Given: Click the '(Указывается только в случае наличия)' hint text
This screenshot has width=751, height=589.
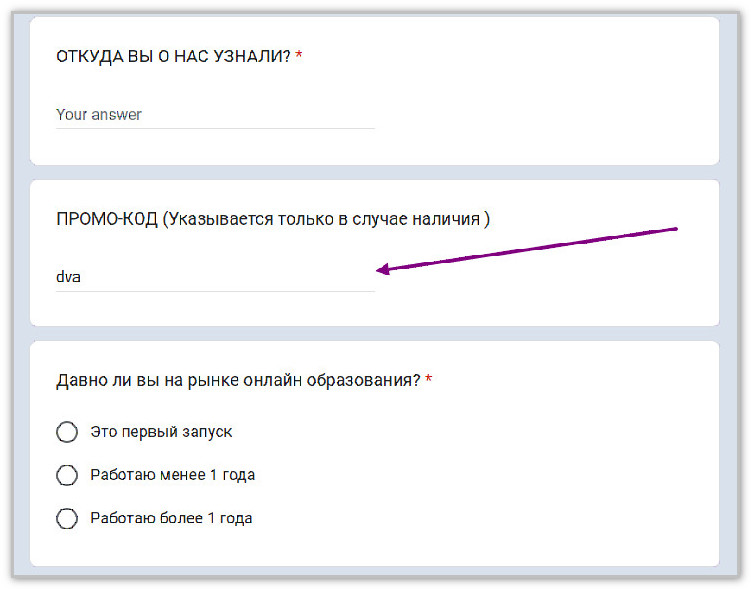Looking at the screenshot, I should pos(326,219).
